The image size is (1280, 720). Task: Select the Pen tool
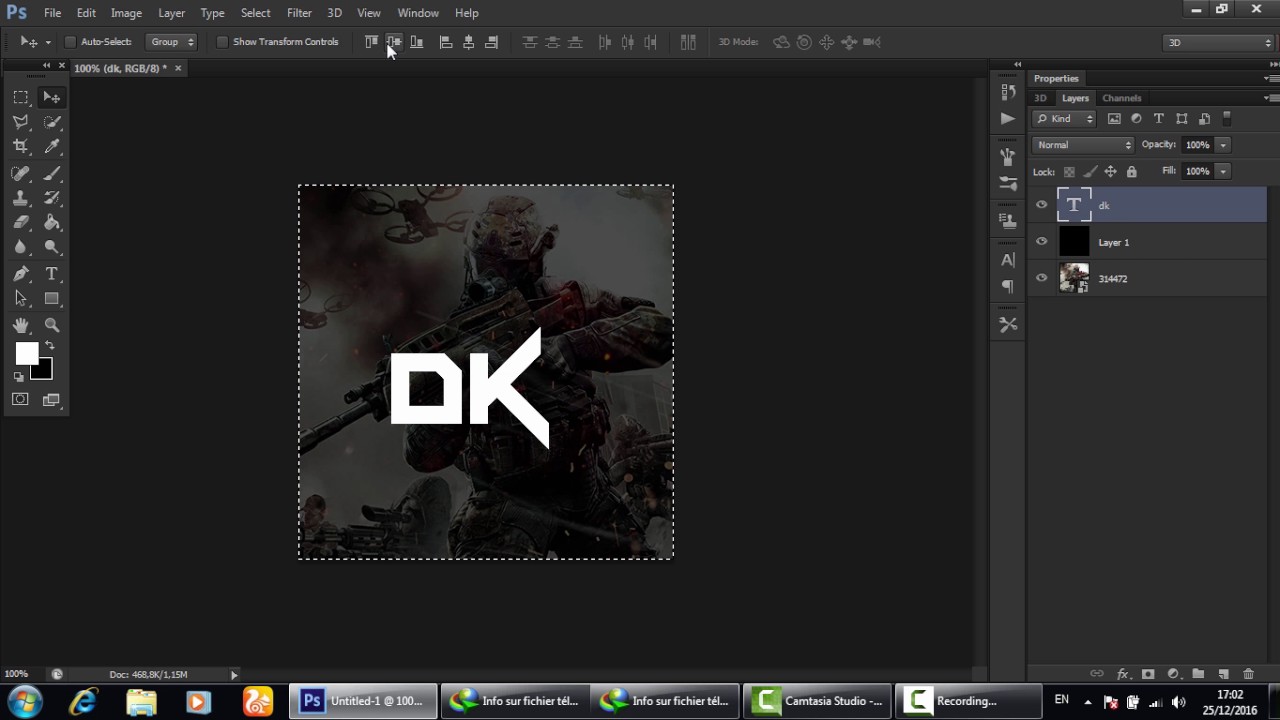20,273
